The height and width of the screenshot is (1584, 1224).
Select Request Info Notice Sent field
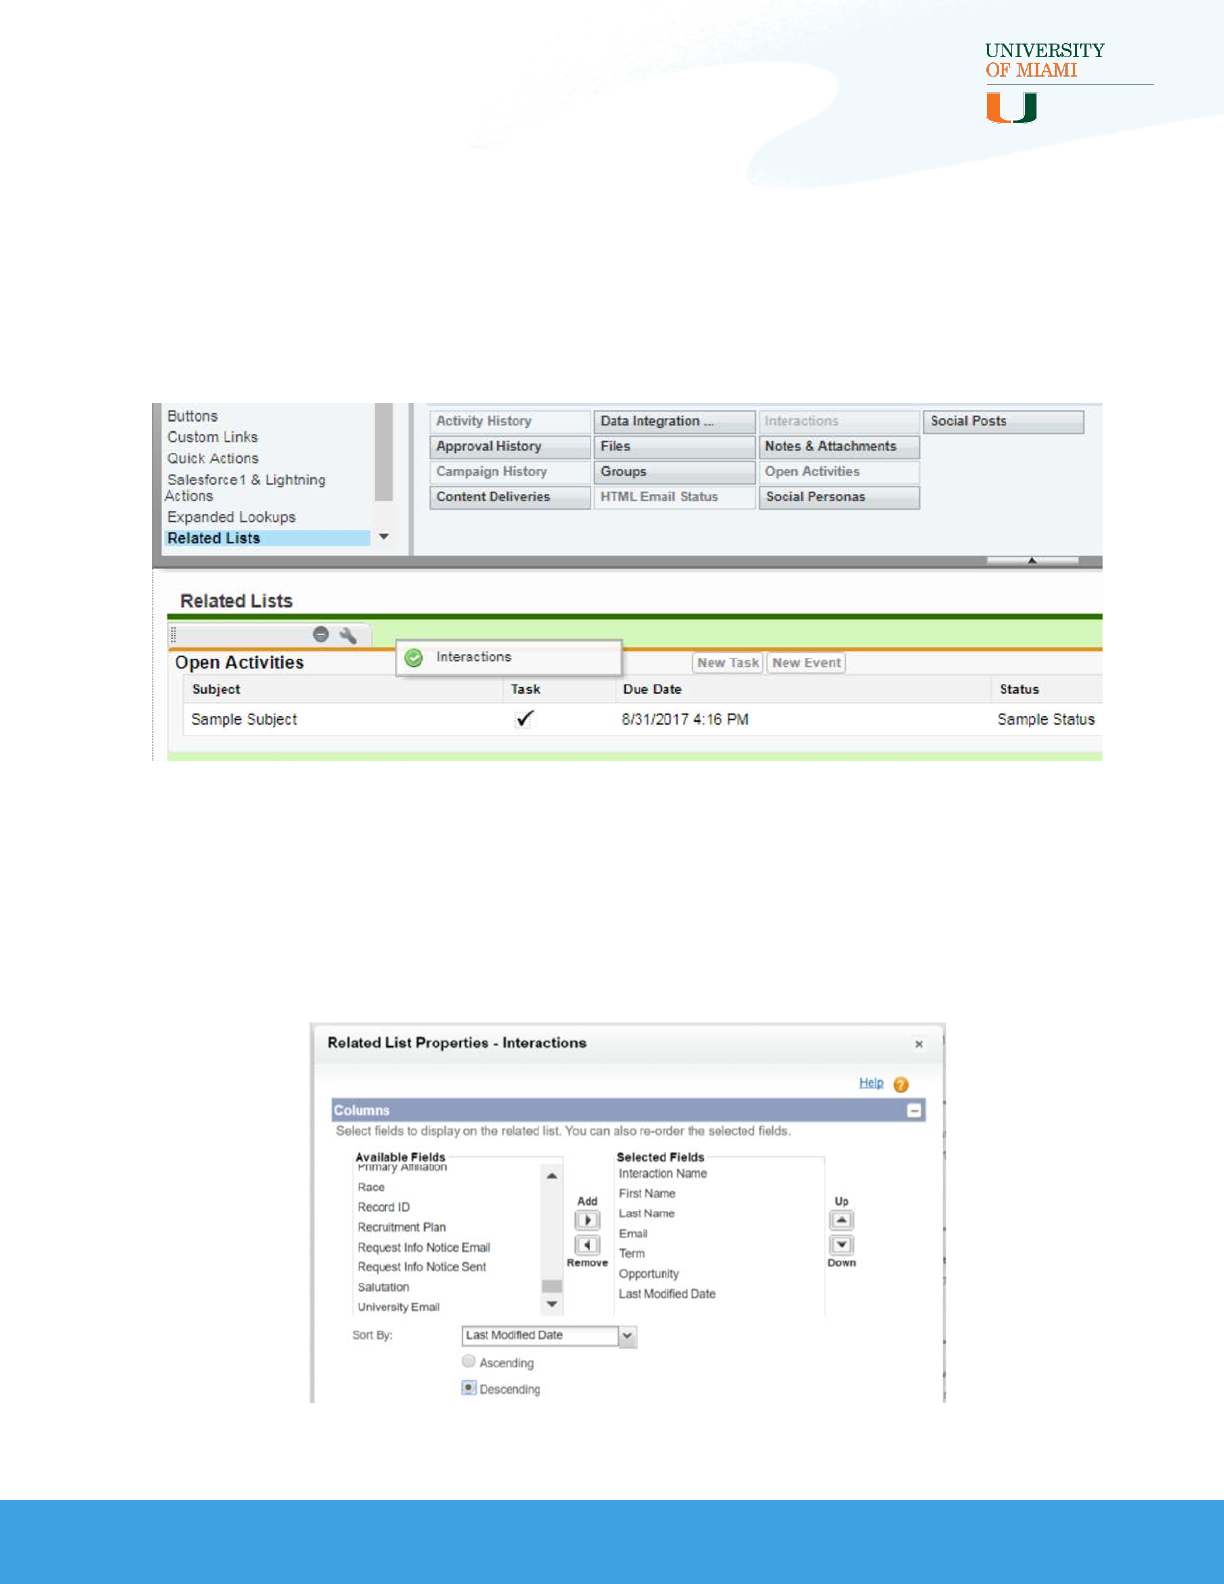422,1267
